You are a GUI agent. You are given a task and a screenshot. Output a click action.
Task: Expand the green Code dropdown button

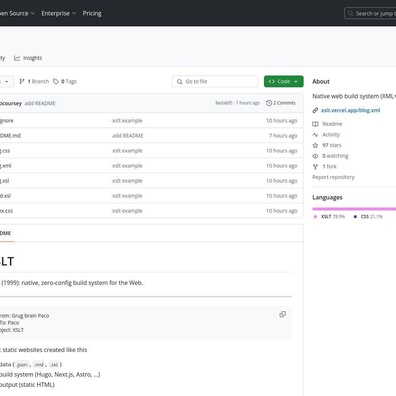284,81
